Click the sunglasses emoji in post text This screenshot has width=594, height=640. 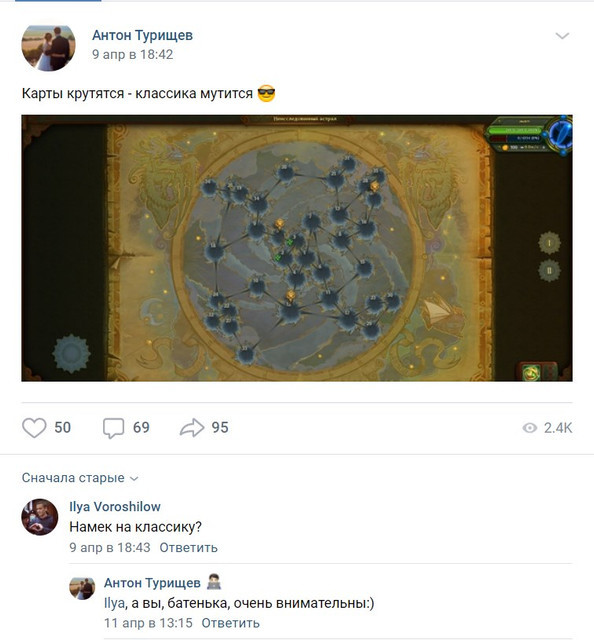(x=266, y=93)
